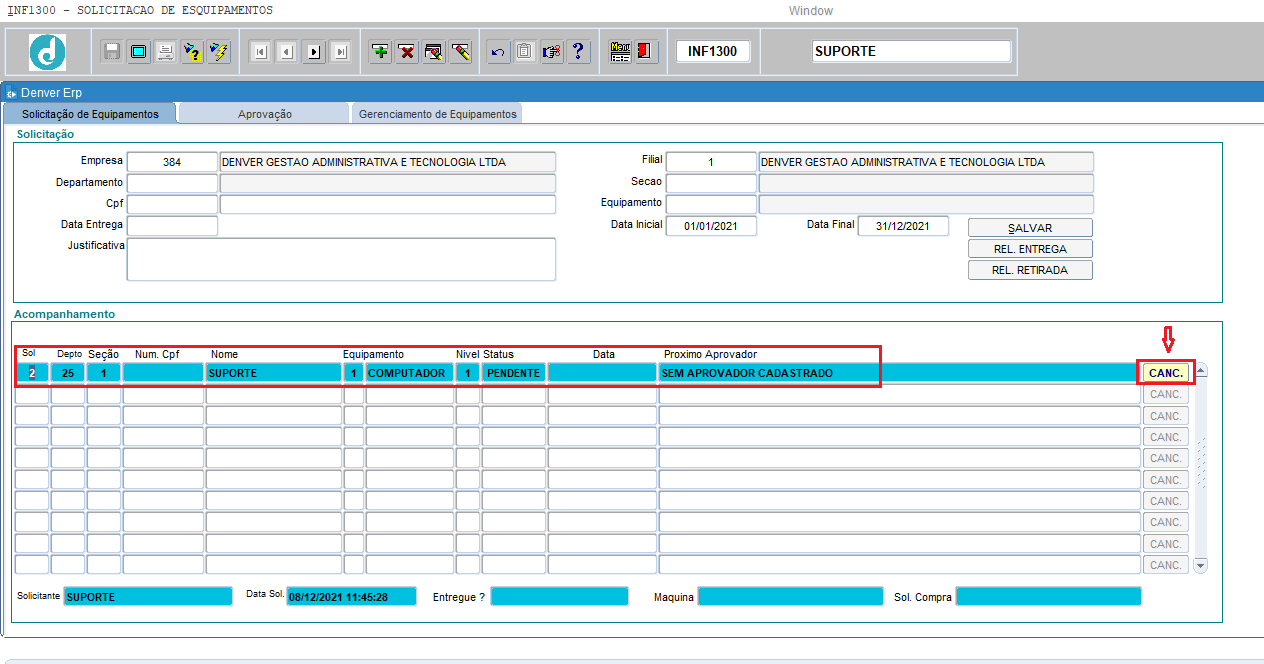Click the Departamento code field
This screenshot has height=664, width=1264.
[172, 183]
